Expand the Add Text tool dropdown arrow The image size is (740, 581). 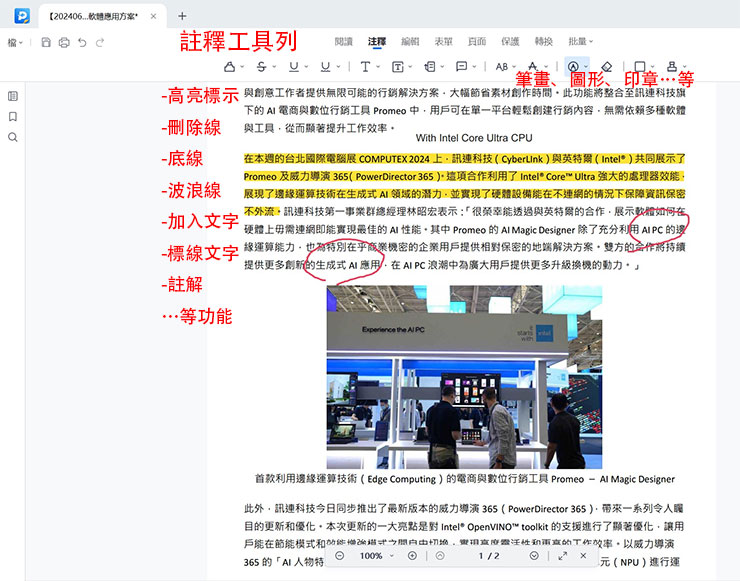click(378, 67)
